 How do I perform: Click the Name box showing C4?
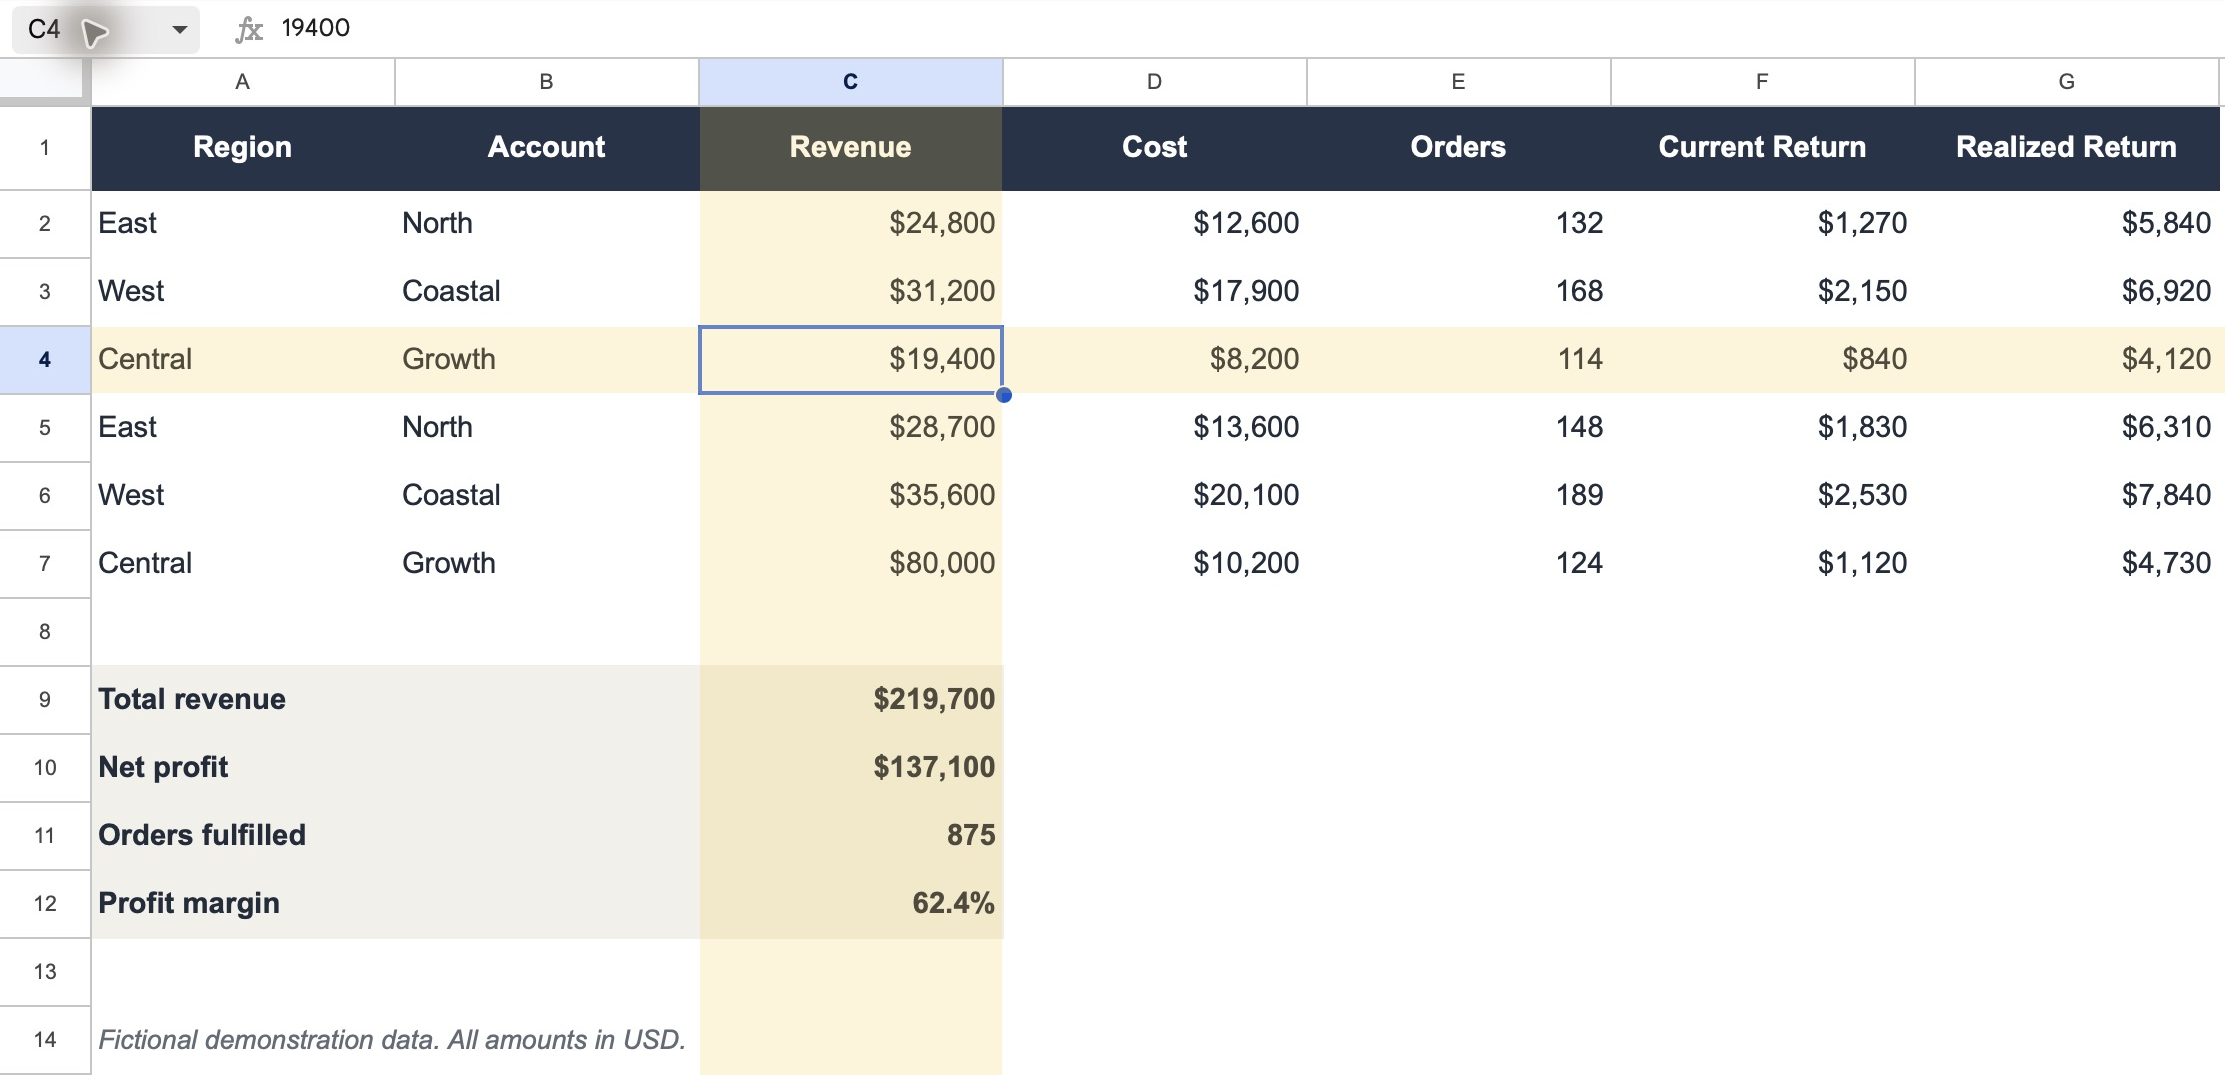(x=105, y=29)
